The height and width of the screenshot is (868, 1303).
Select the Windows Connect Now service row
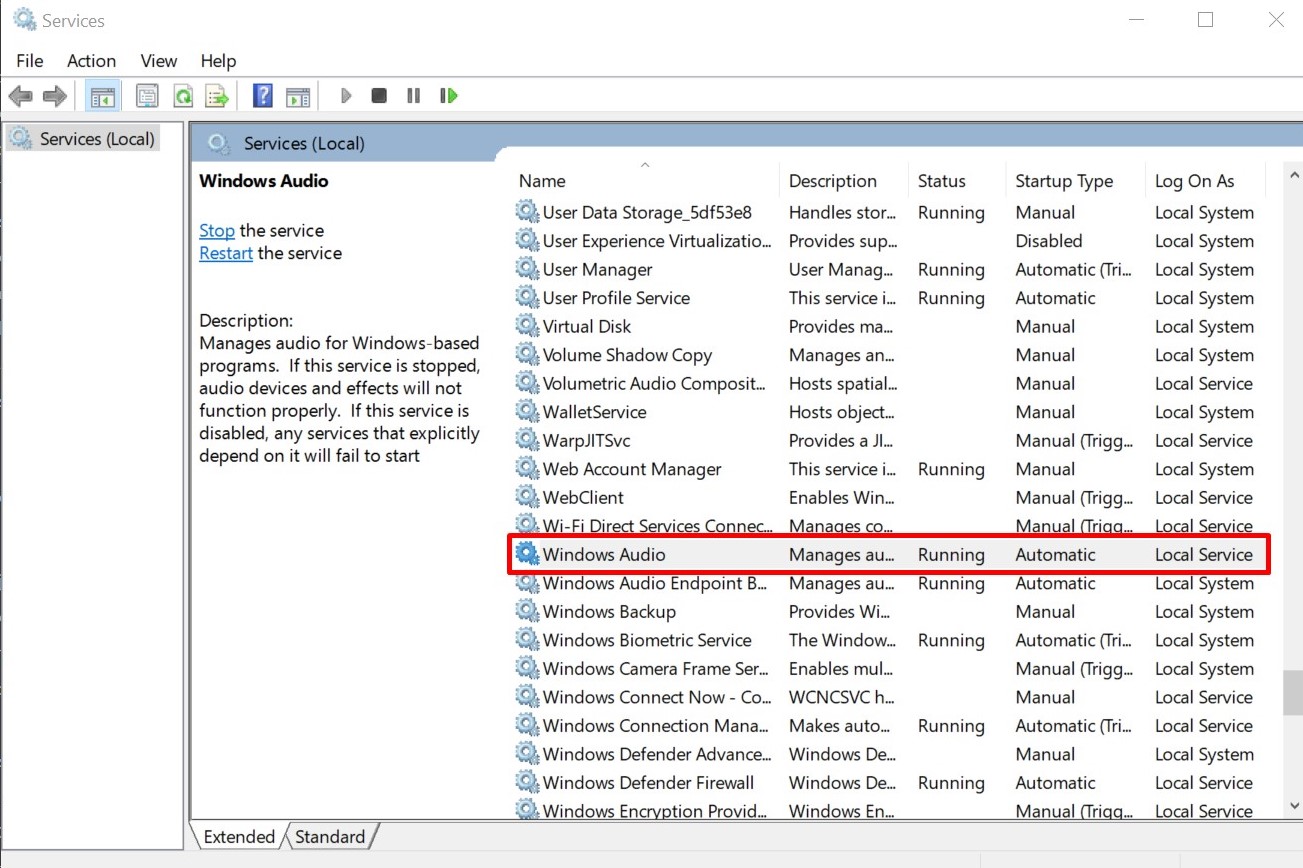[890, 697]
